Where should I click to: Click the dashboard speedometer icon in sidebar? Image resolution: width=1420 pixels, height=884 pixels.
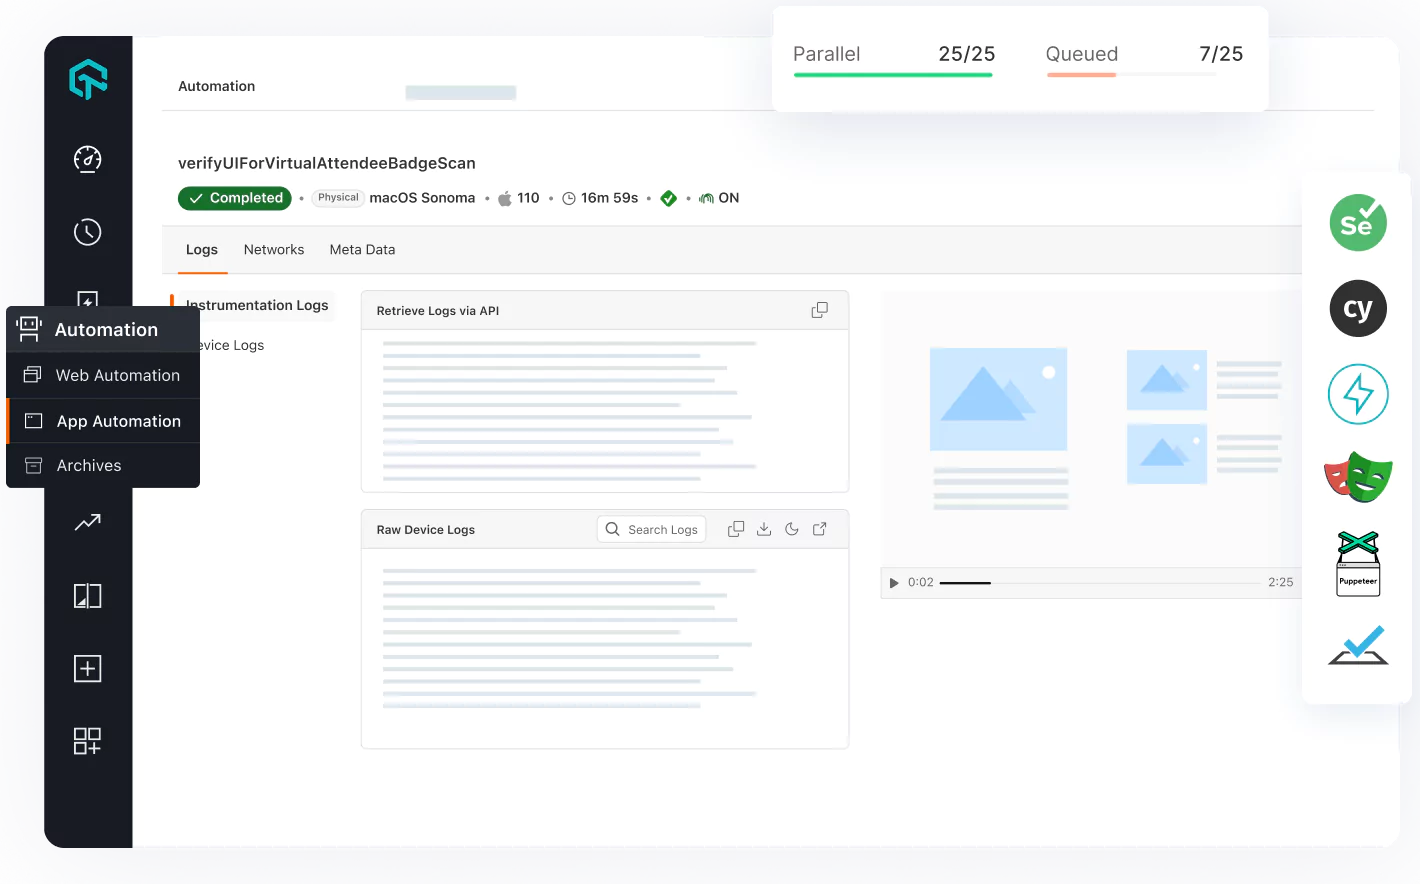tap(87, 159)
